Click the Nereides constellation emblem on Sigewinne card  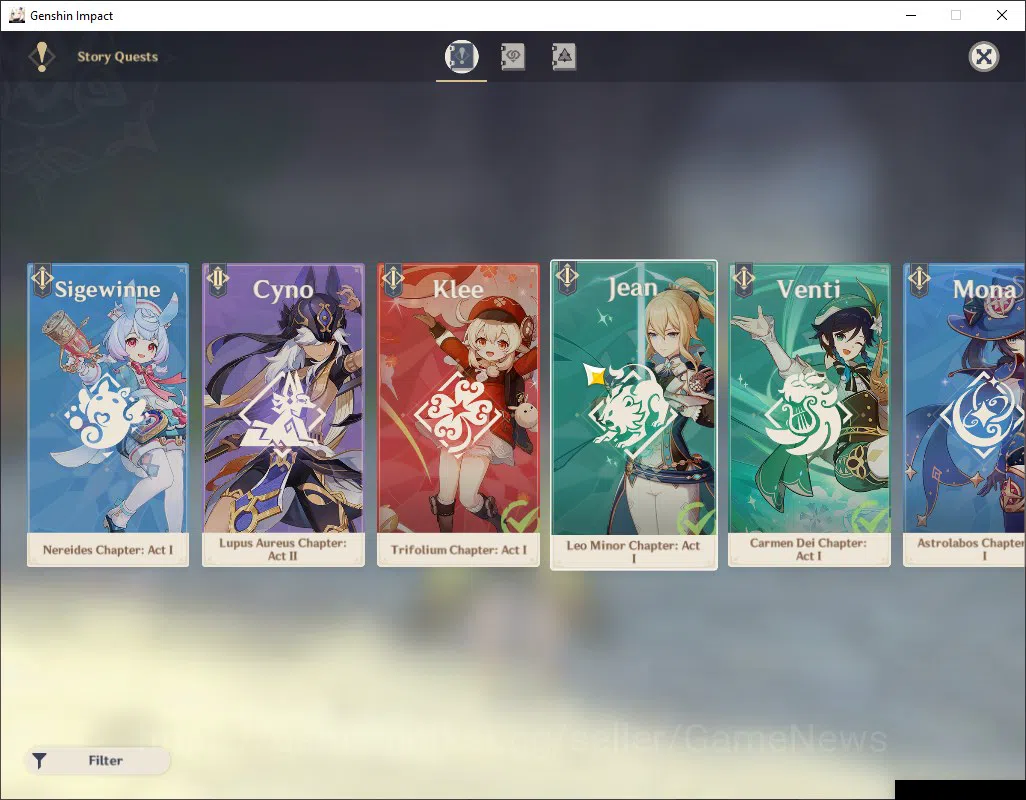pos(106,415)
